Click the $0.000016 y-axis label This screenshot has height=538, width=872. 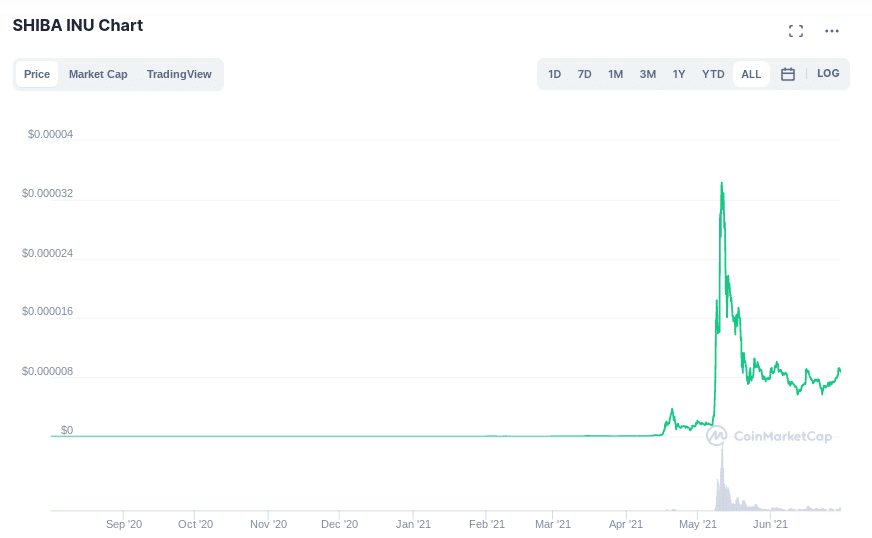pyautogui.click(x=47, y=312)
